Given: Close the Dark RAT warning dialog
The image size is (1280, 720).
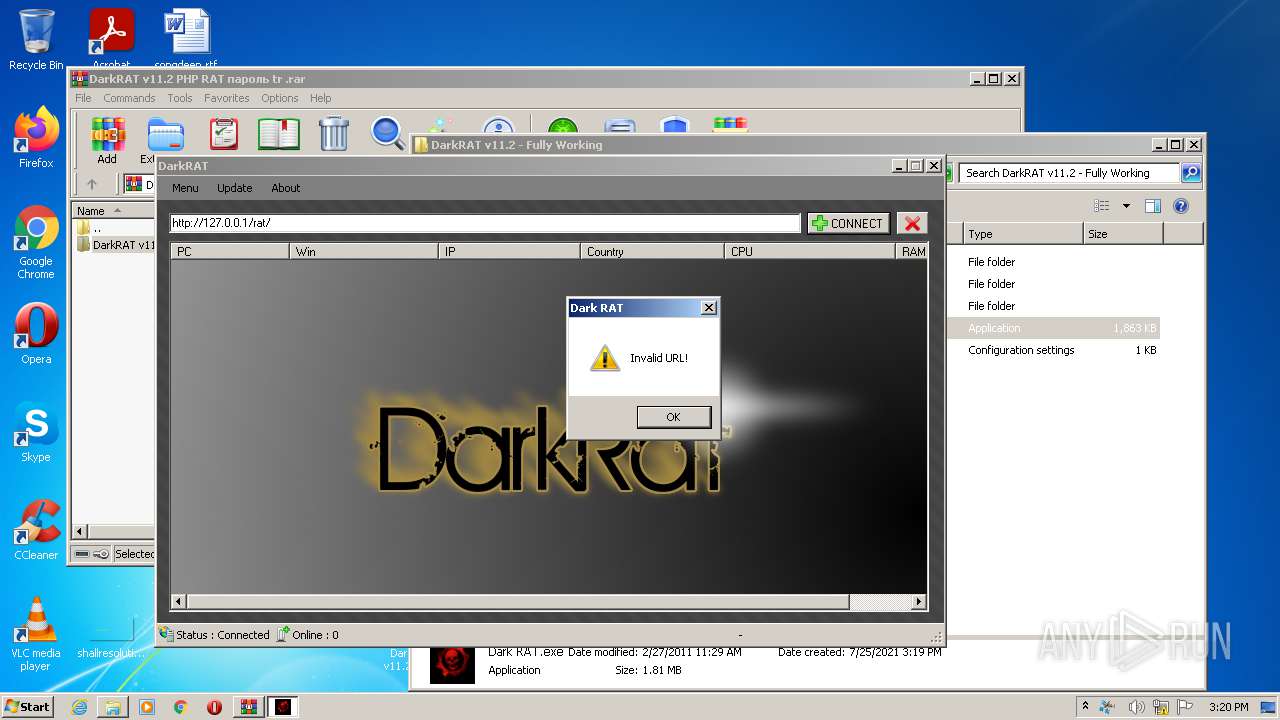Looking at the screenshot, I should pyautogui.click(x=709, y=308).
